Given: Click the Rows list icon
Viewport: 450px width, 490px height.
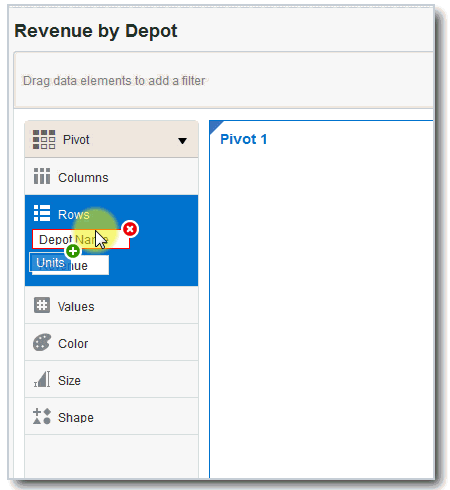Looking at the screenshot, I should (42, 213).
